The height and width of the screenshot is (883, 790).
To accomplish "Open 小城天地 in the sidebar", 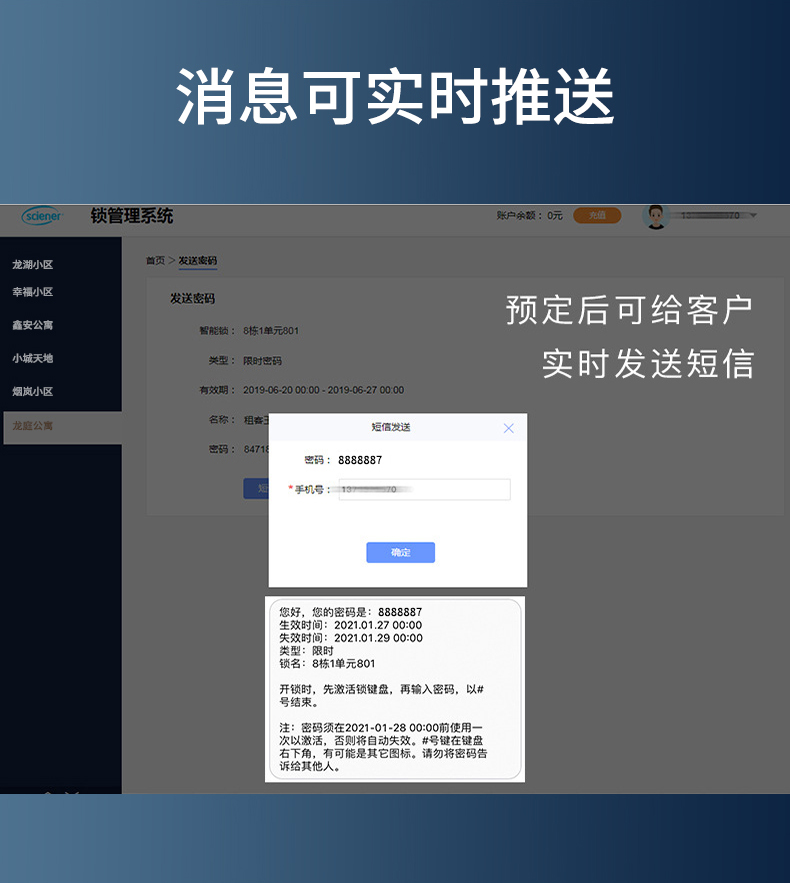I will pos(33,358).
